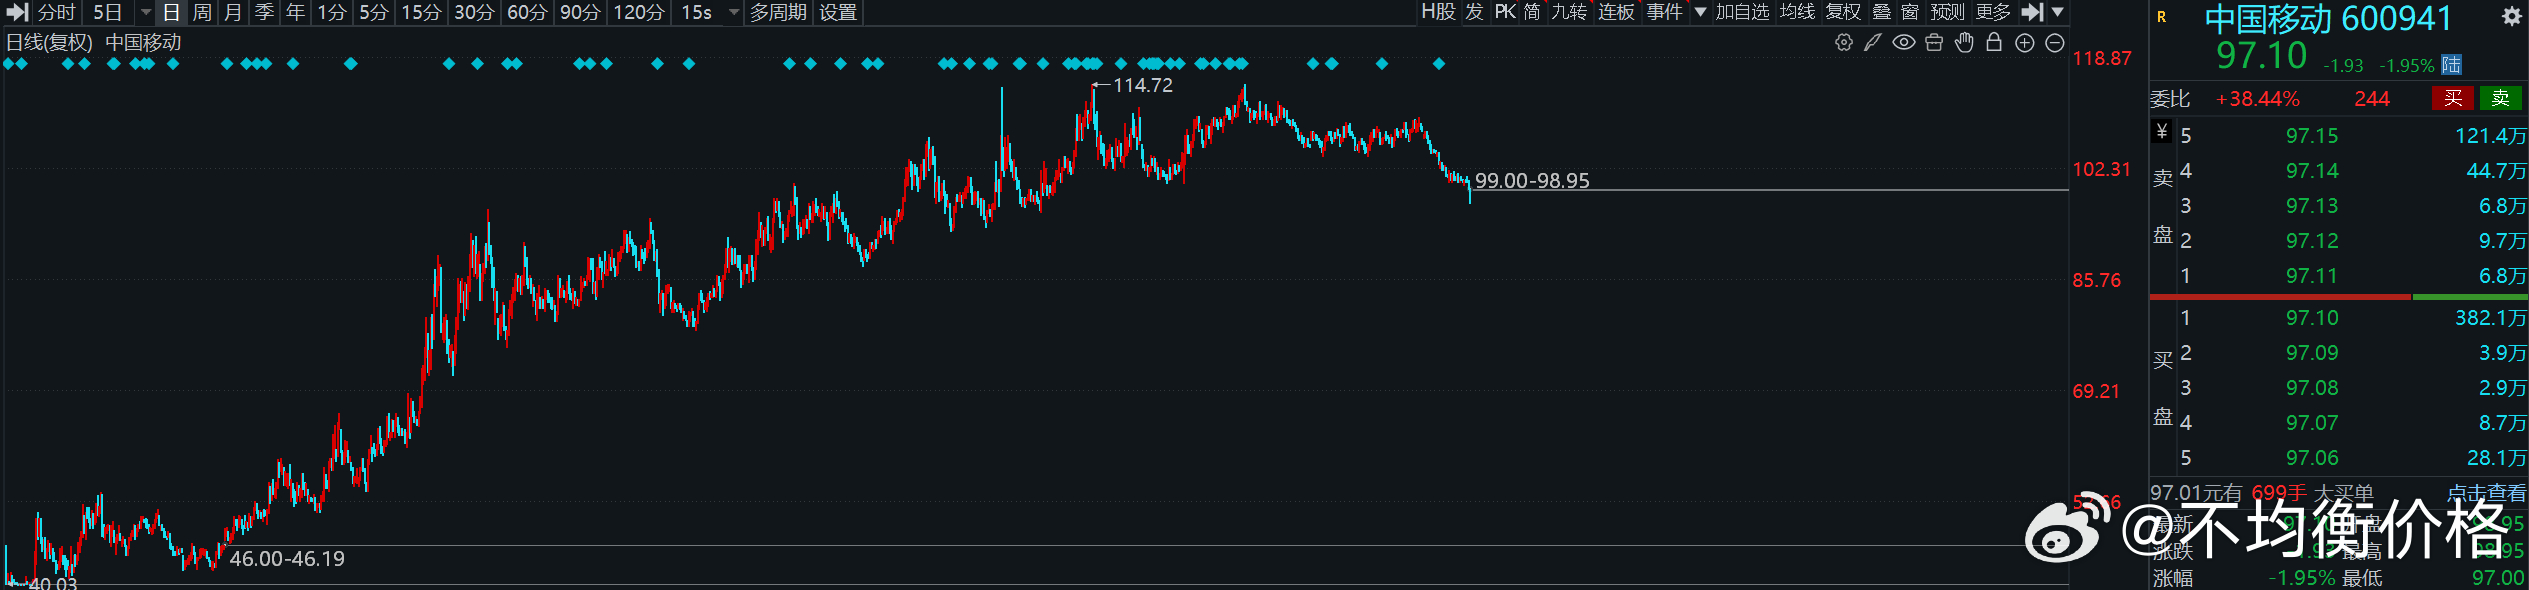The width and height of the screenshot is (2529, 590).
Task: Click the red-green buy/sell ratio bar
Action: point(2339,297)
